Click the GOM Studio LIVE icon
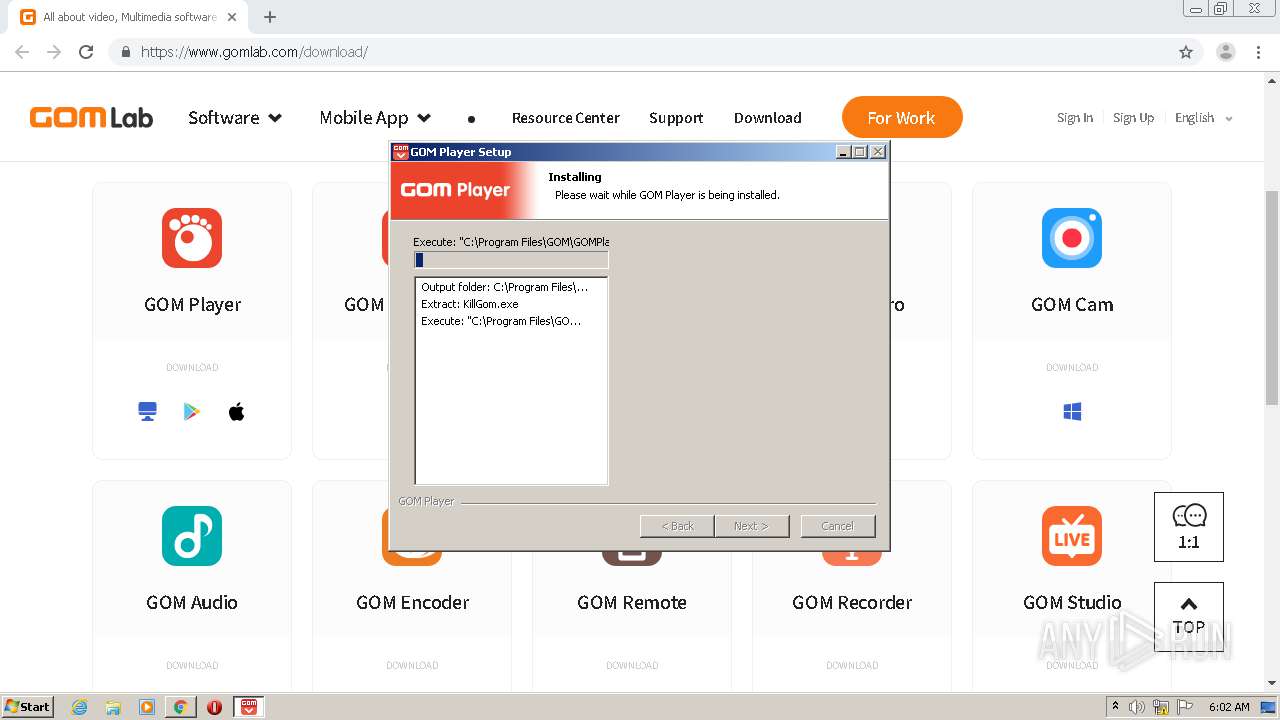This screenshot has height=720, width=1280. (1072, 536)
